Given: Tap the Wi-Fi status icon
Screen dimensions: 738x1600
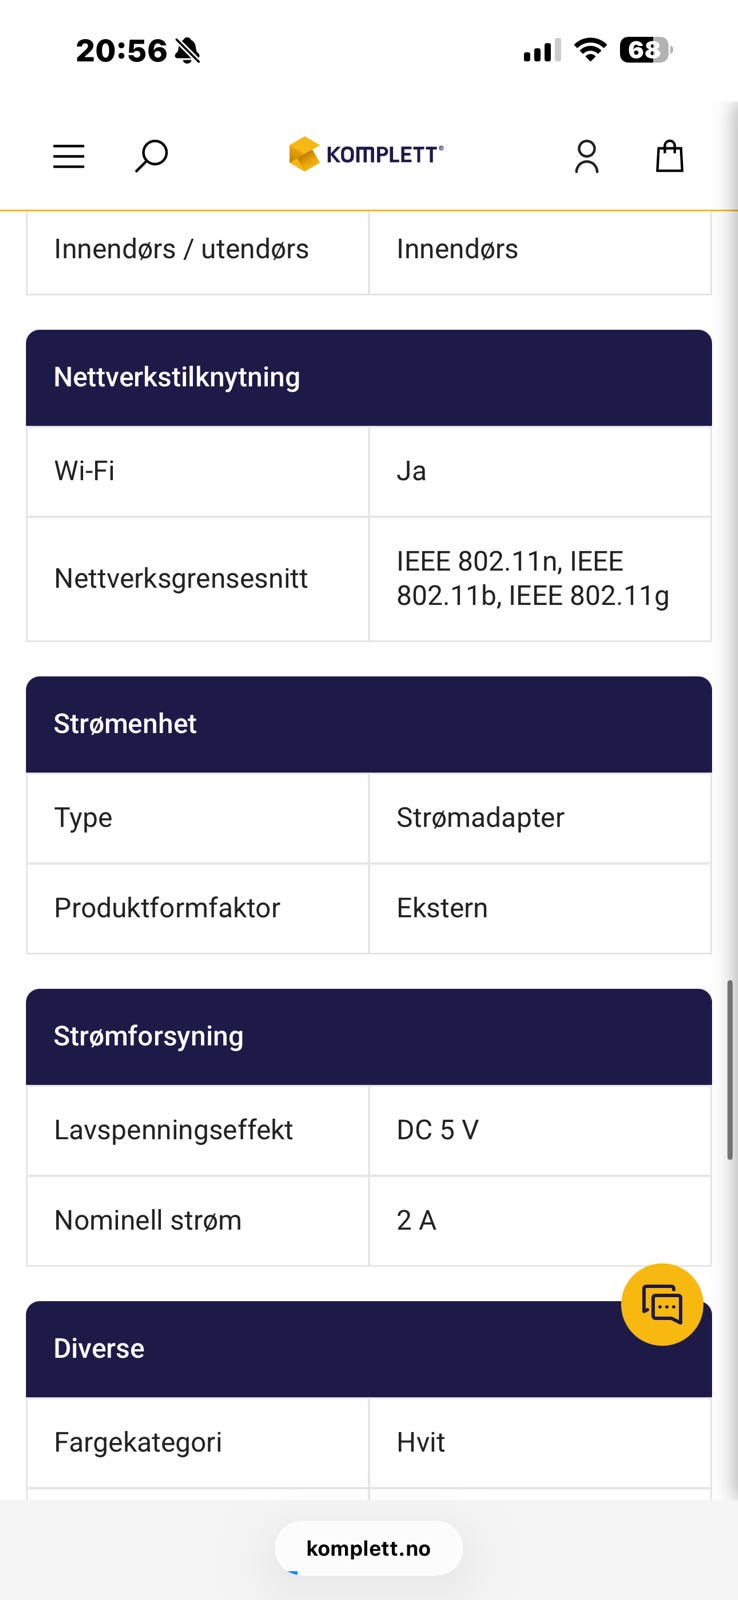Looking at the screenshot, I should pos(591,50).
